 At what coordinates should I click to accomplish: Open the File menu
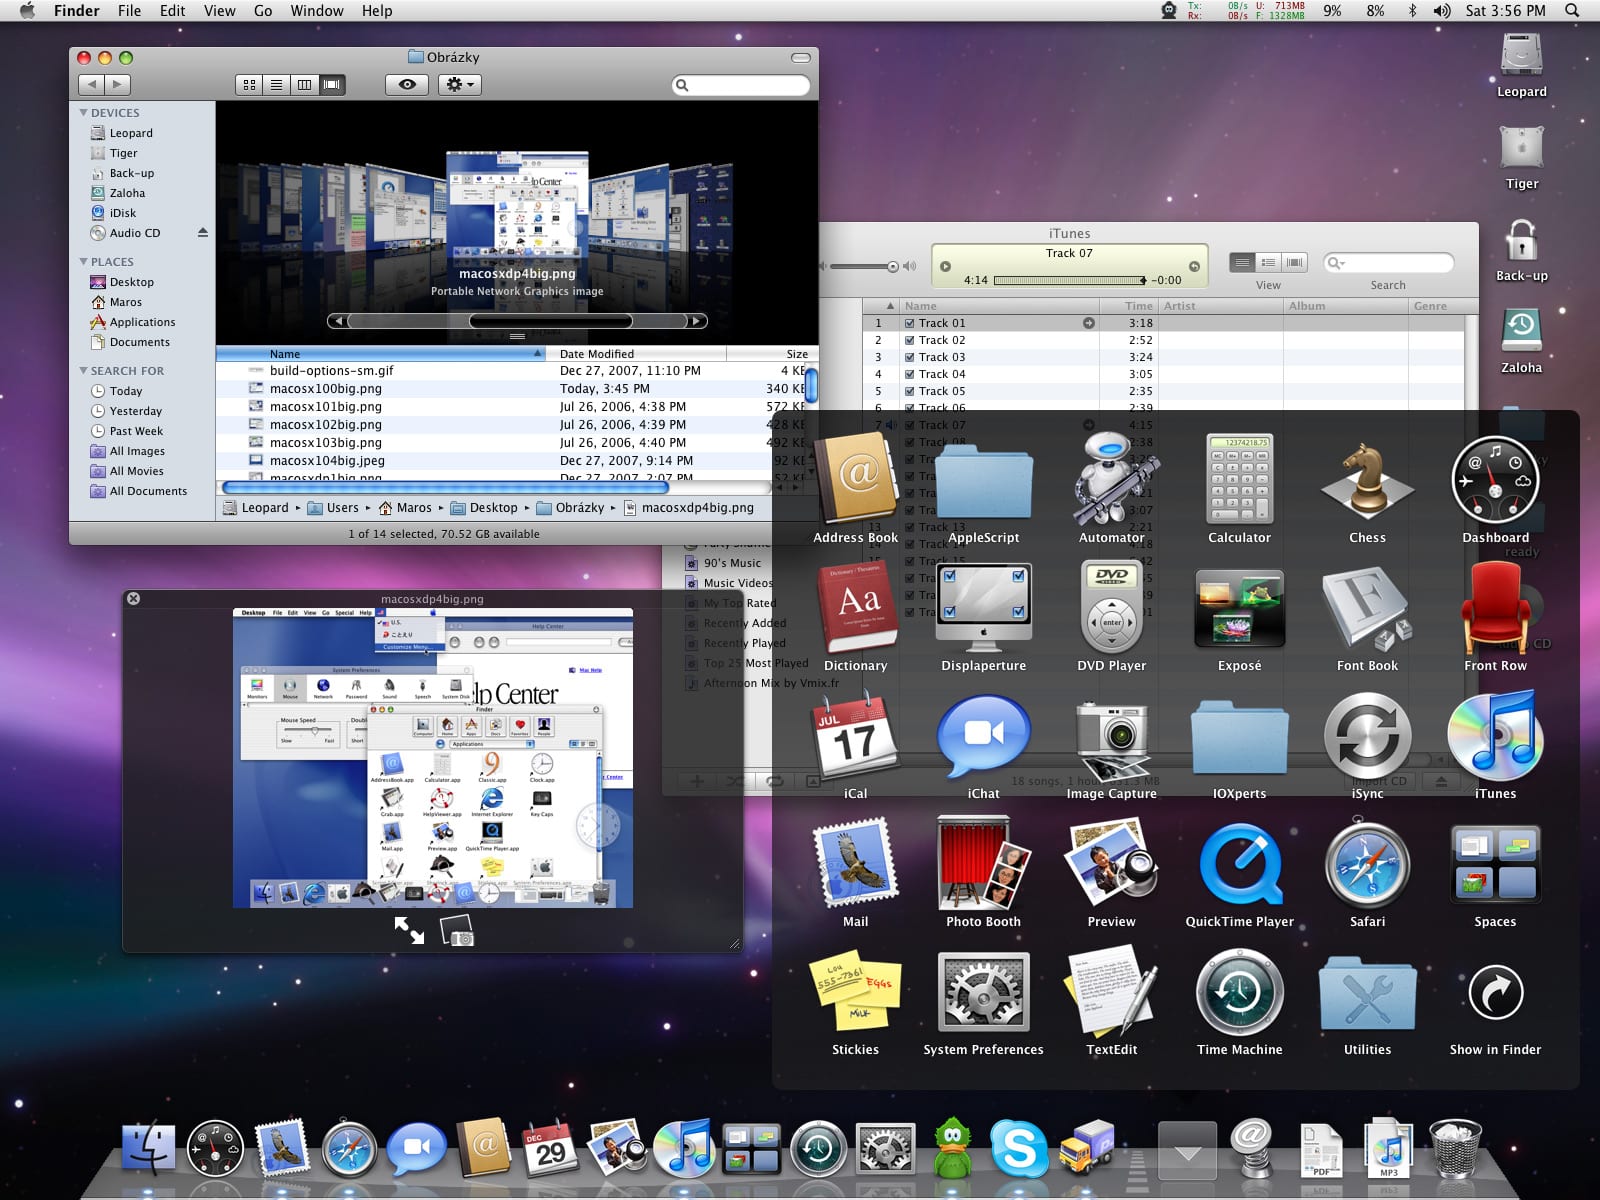(x=129, y=11)
